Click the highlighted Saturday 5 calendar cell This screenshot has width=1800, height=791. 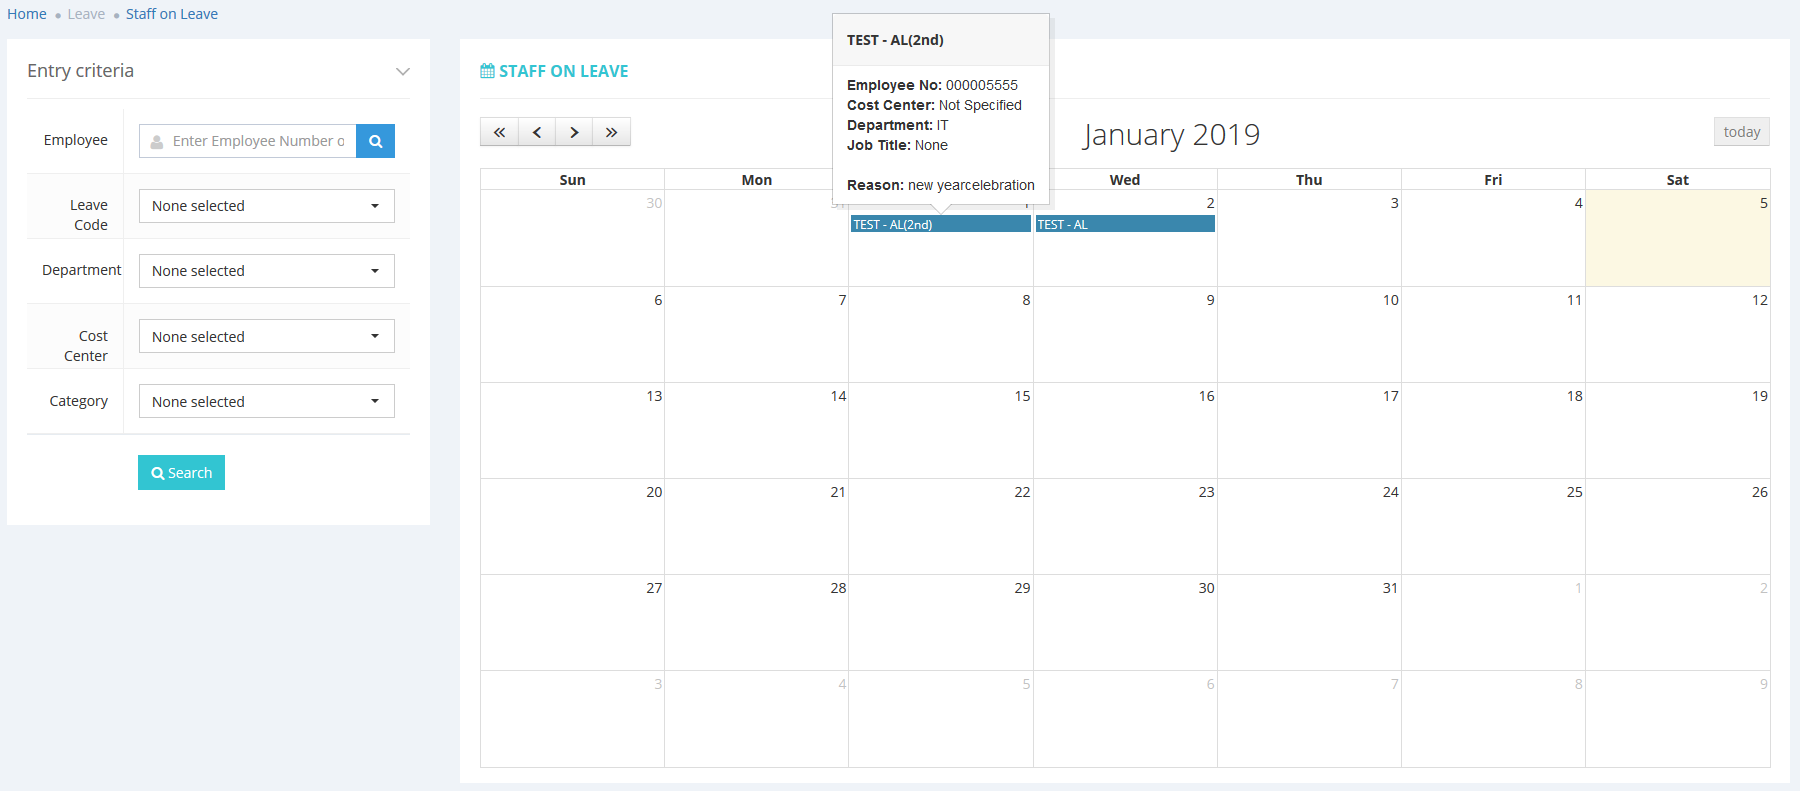click(1677, 245)
